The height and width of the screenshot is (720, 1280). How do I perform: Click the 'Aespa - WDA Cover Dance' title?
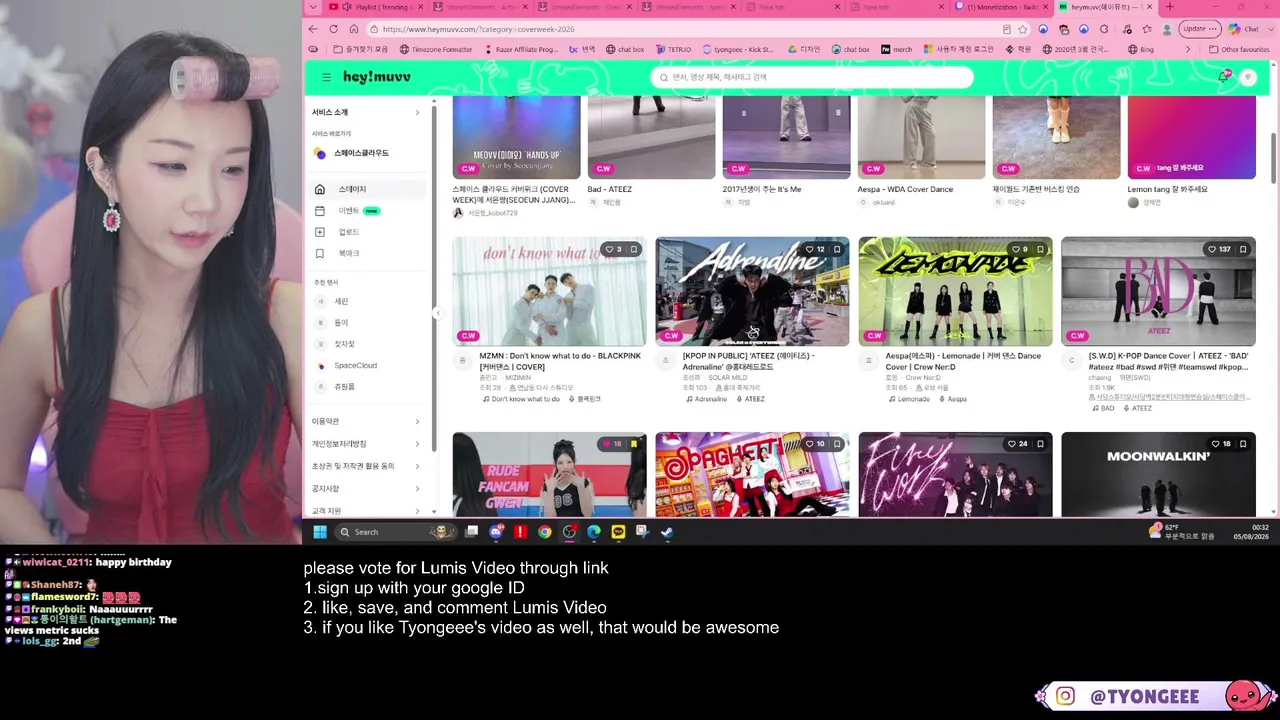(x=905, y=189)
